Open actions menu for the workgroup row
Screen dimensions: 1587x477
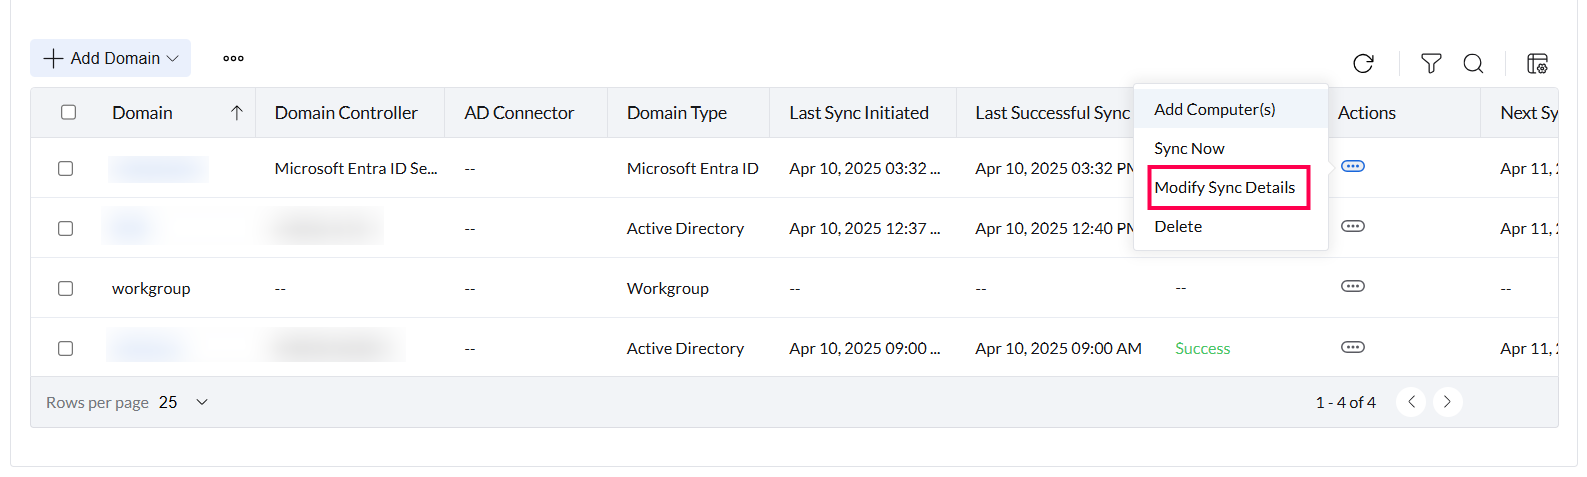(1352, 286)
